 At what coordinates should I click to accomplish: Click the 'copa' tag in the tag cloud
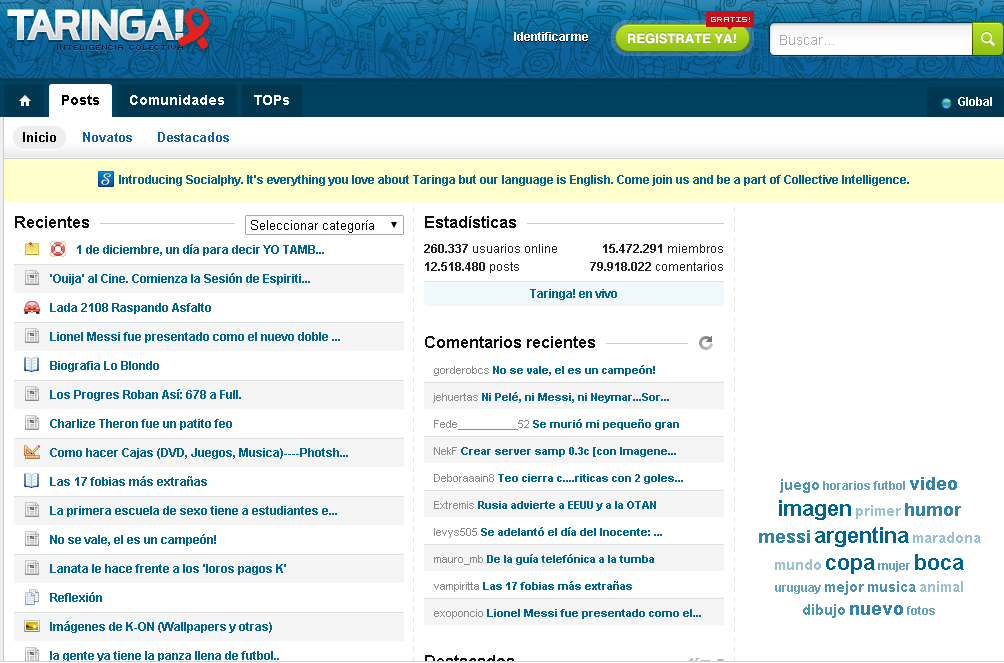click(x=850, y=563)
